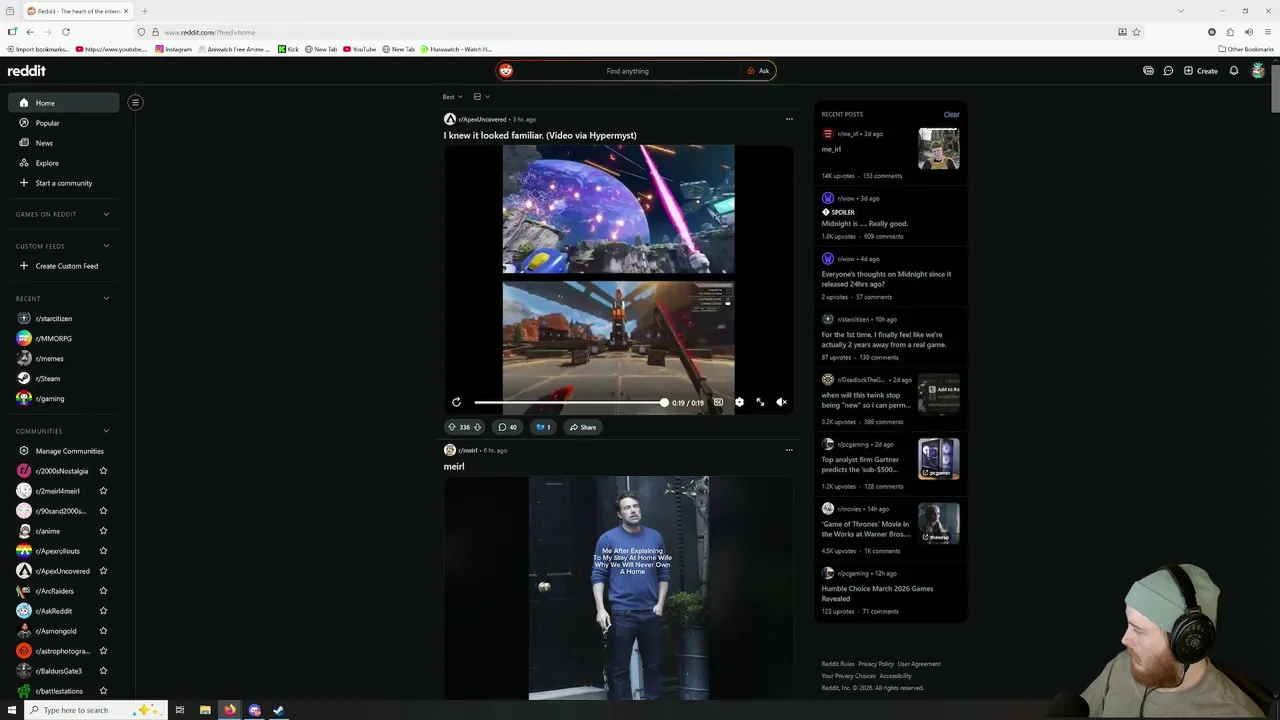The width and height of the screenshot is (1280, 720).
Task: Open Other Bookmarks folder
Action: click(1246, 49)
